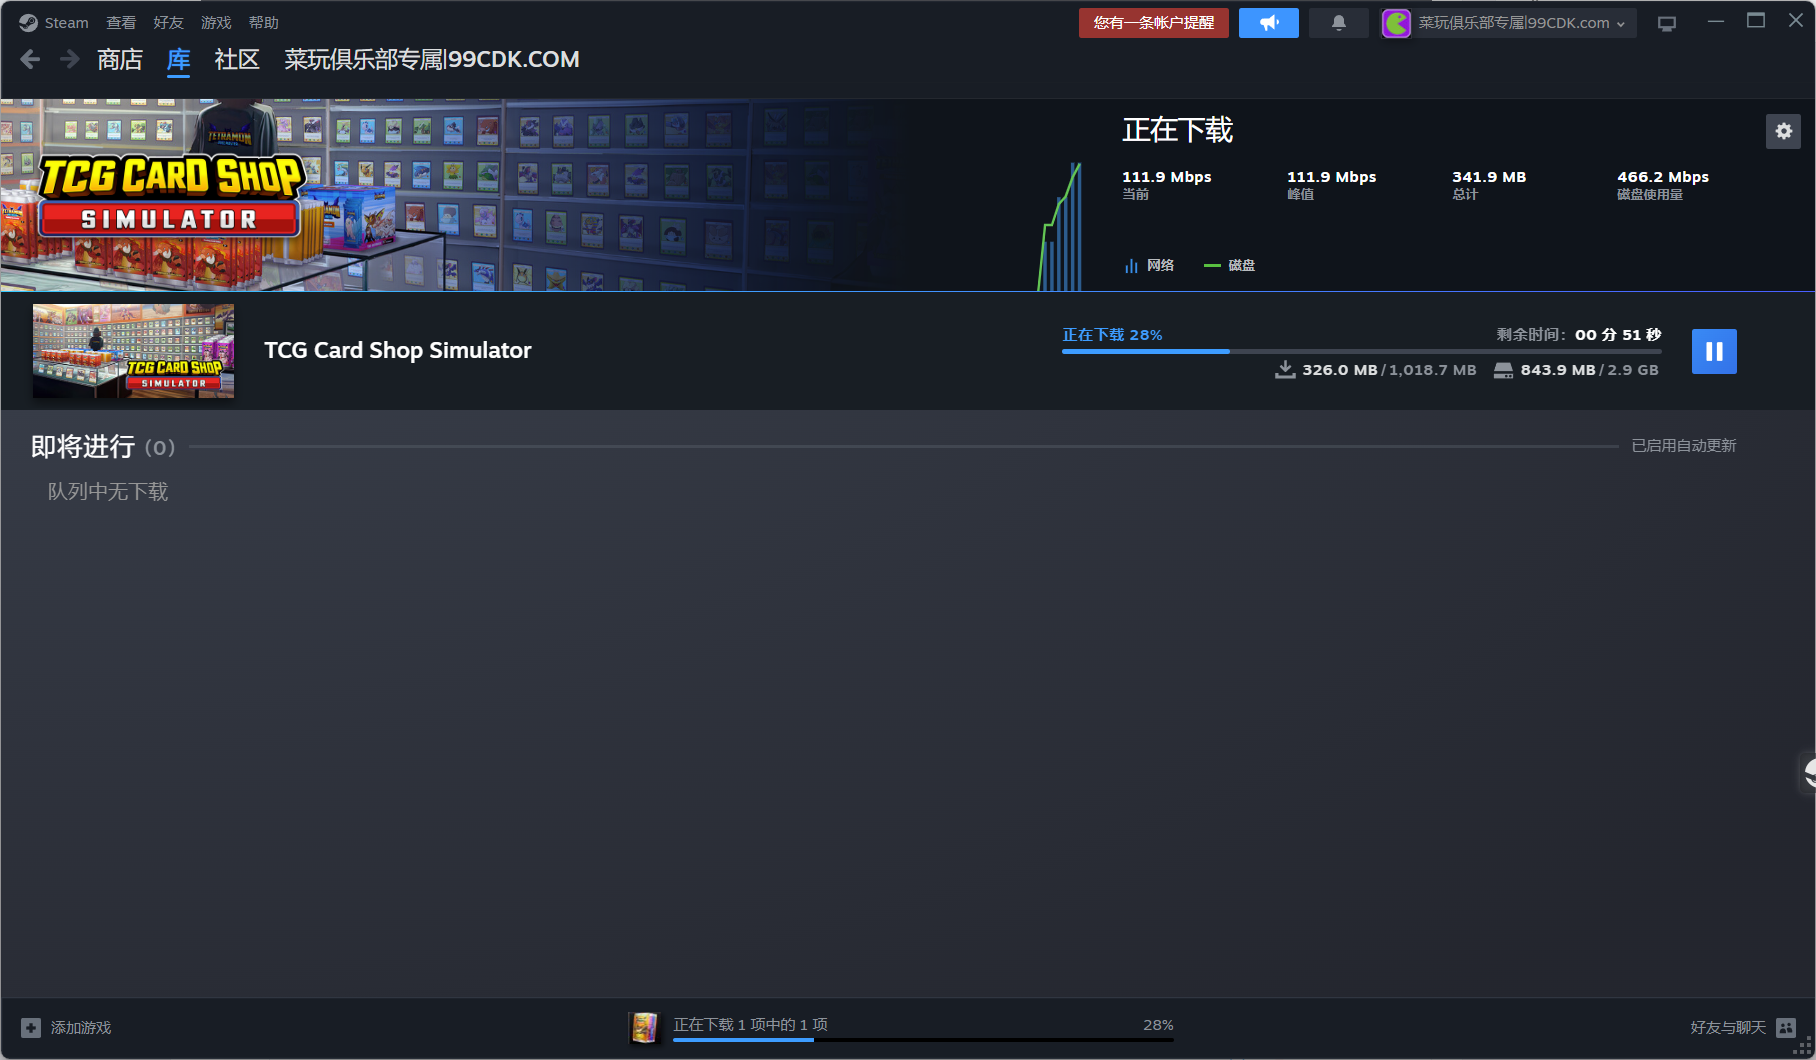This screenshot has width=1816, height=1060.
Task: Open the 好友 menu
Action: (168, 22)
